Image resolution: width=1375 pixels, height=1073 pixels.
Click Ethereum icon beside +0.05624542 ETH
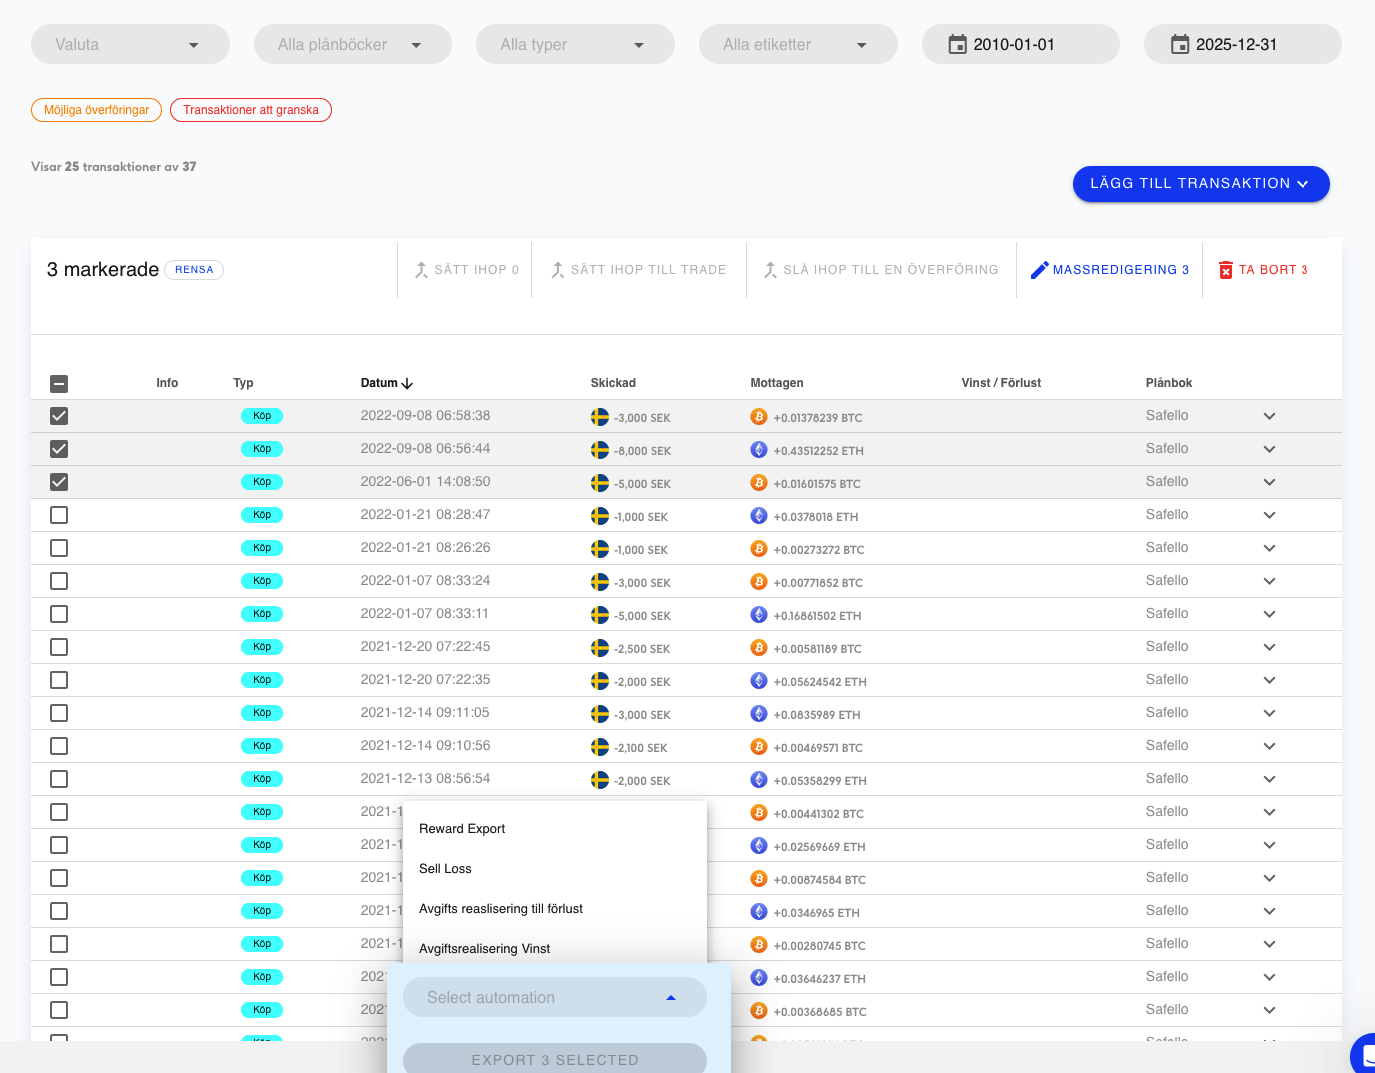pos(759,681)
